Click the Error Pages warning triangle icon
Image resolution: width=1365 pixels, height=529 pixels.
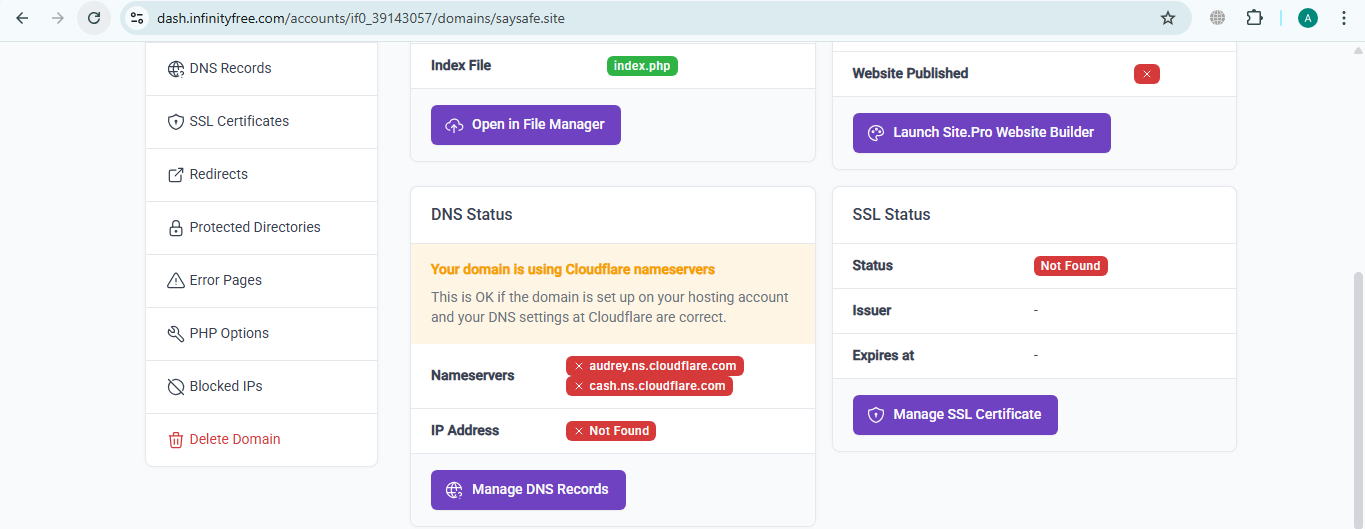pos(175,281)
